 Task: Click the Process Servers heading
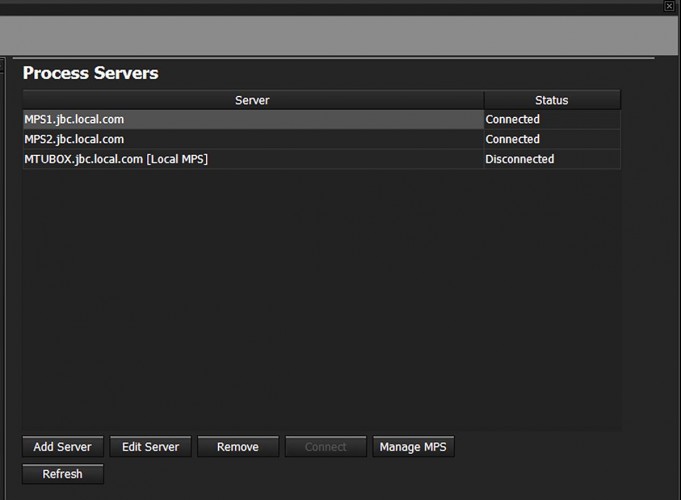coord(90,73)
